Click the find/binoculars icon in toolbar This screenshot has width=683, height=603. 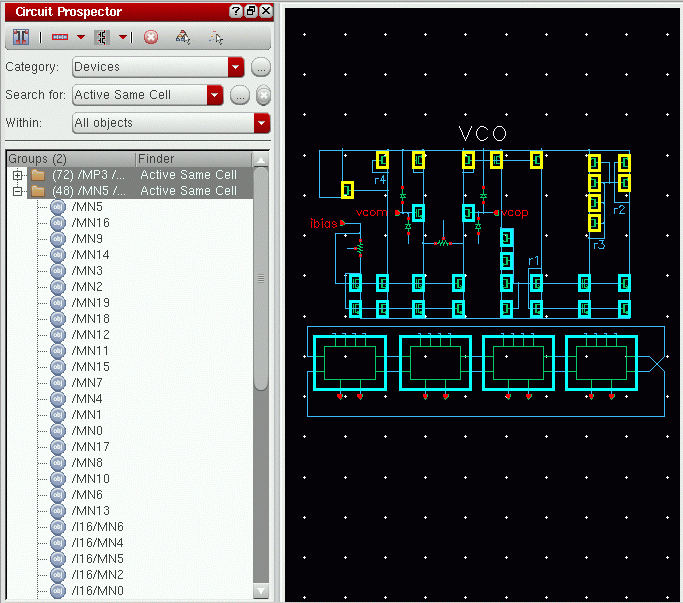click(183, 37)
